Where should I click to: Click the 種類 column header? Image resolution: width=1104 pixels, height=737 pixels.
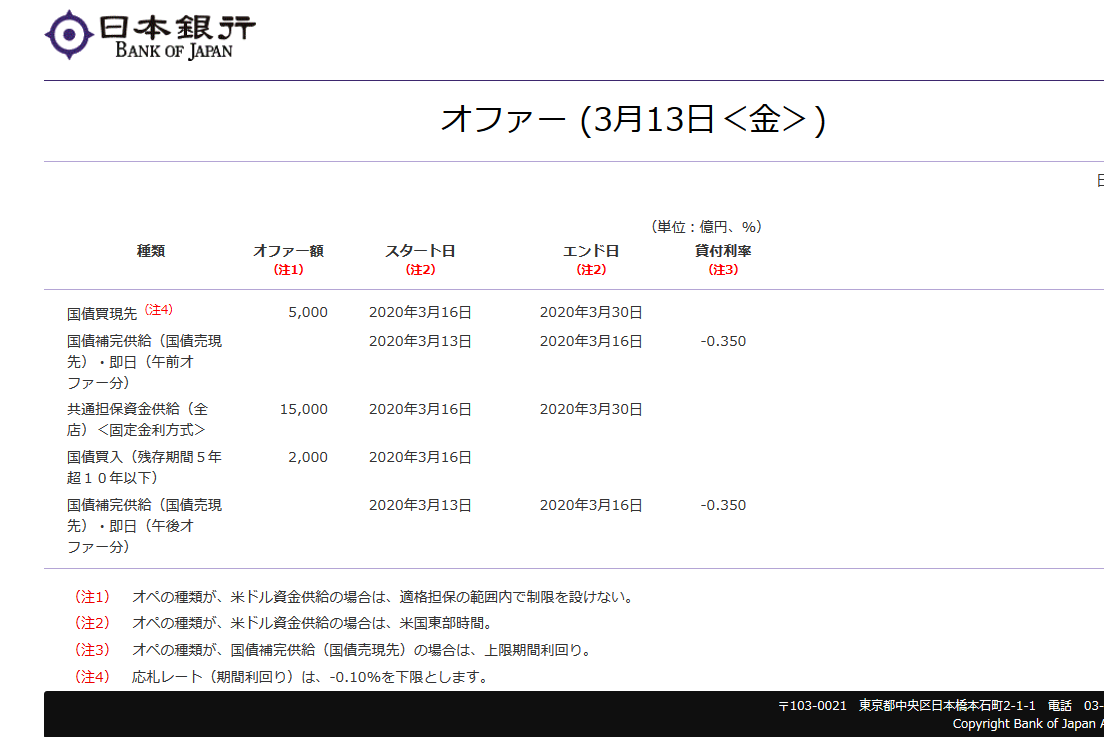(x=151, y=251)
